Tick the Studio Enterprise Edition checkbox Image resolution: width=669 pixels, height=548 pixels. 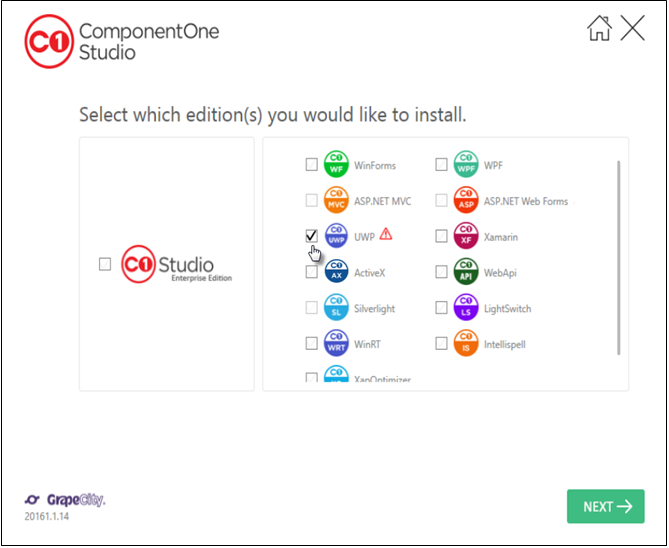pos(105,264)
